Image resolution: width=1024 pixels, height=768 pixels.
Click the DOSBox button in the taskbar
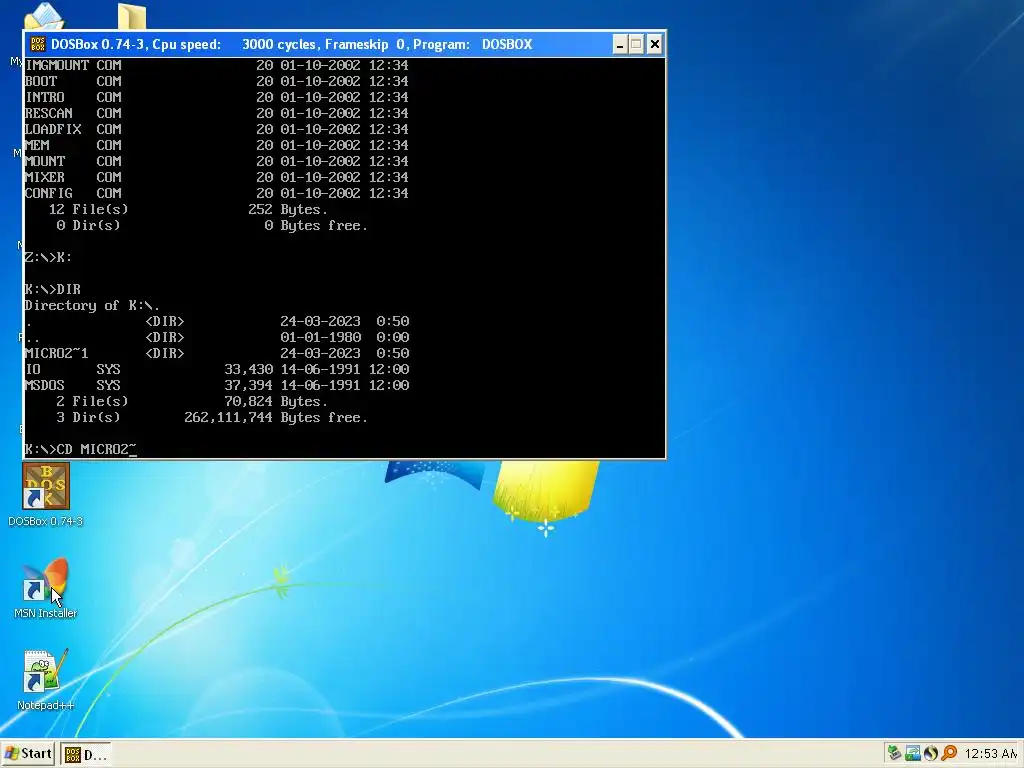86,754
